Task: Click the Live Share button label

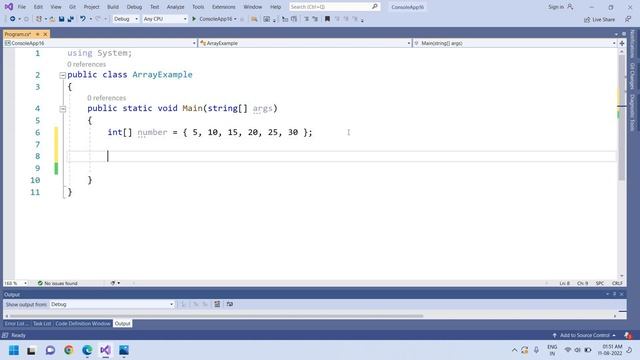Action: coord(603,19)
